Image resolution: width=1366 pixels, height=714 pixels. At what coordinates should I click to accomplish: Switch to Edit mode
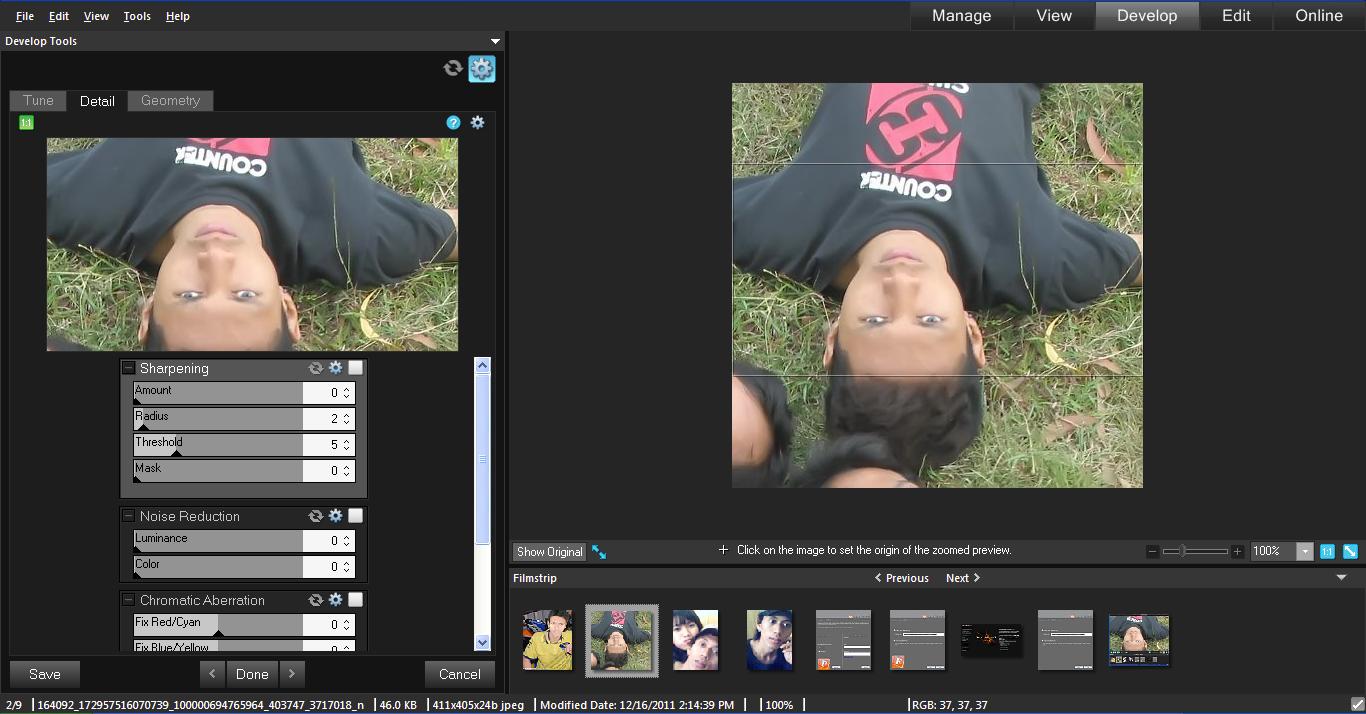[x=1236, y=15]
